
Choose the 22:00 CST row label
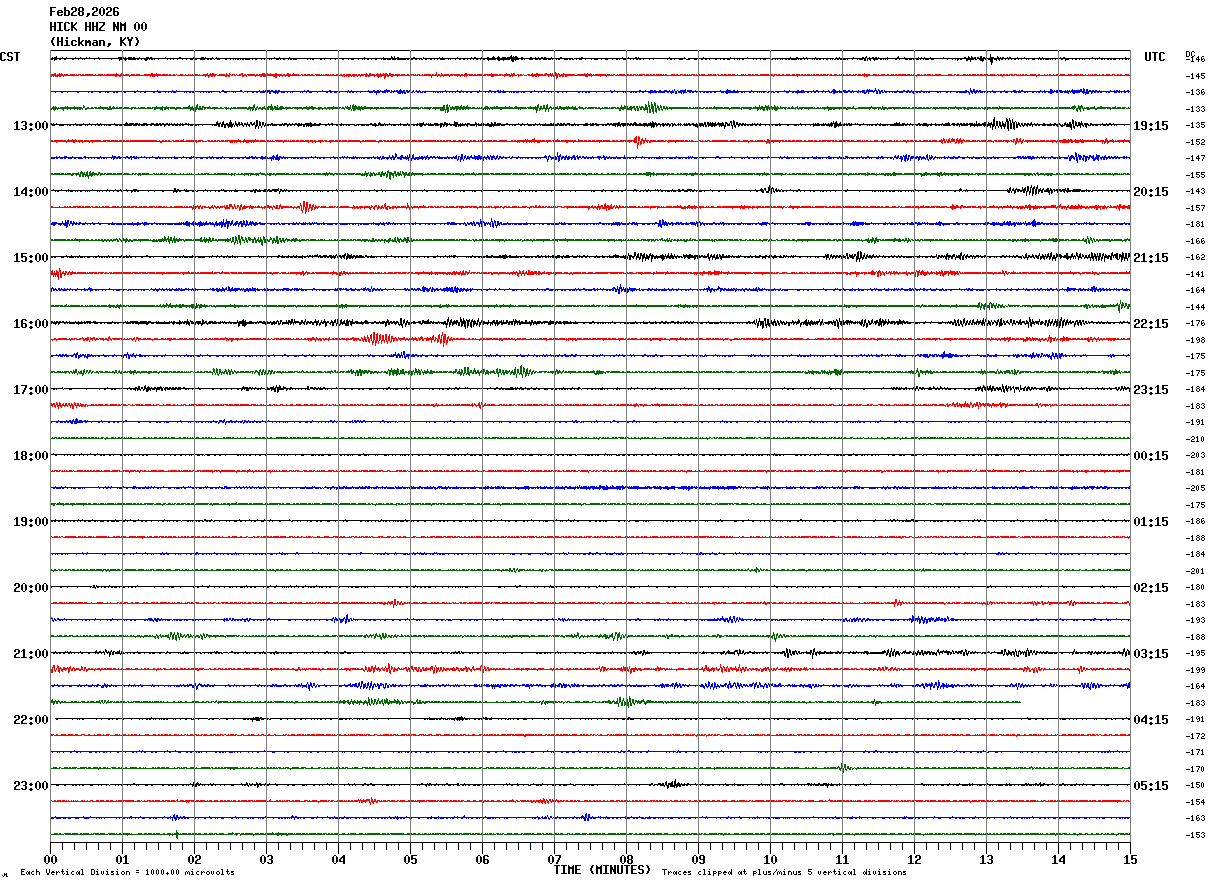tap(30, 720)
